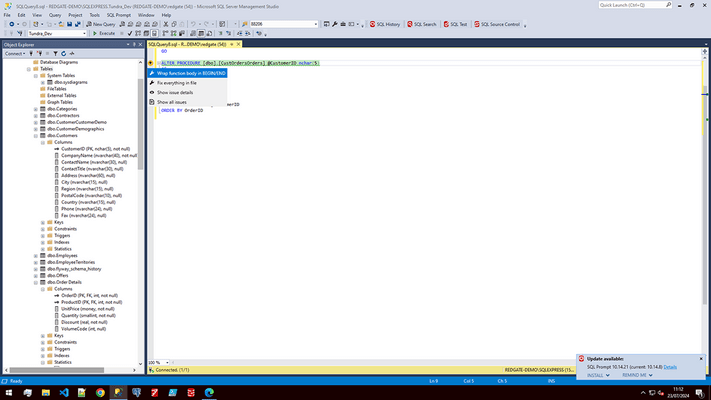Expand the dbo.Employees table node
This screenshot has height=400, width=711.
coord(35,255)
